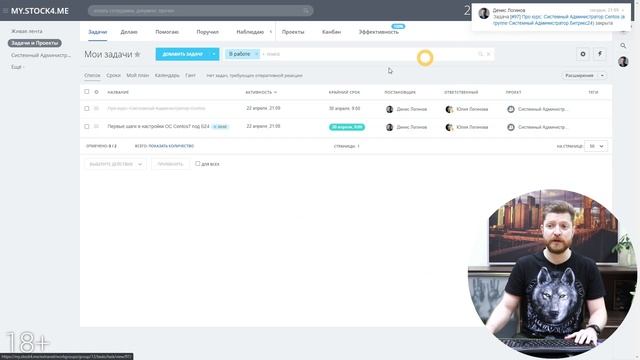Open task list settings gear
640x360 pixels.
point(583,54)
